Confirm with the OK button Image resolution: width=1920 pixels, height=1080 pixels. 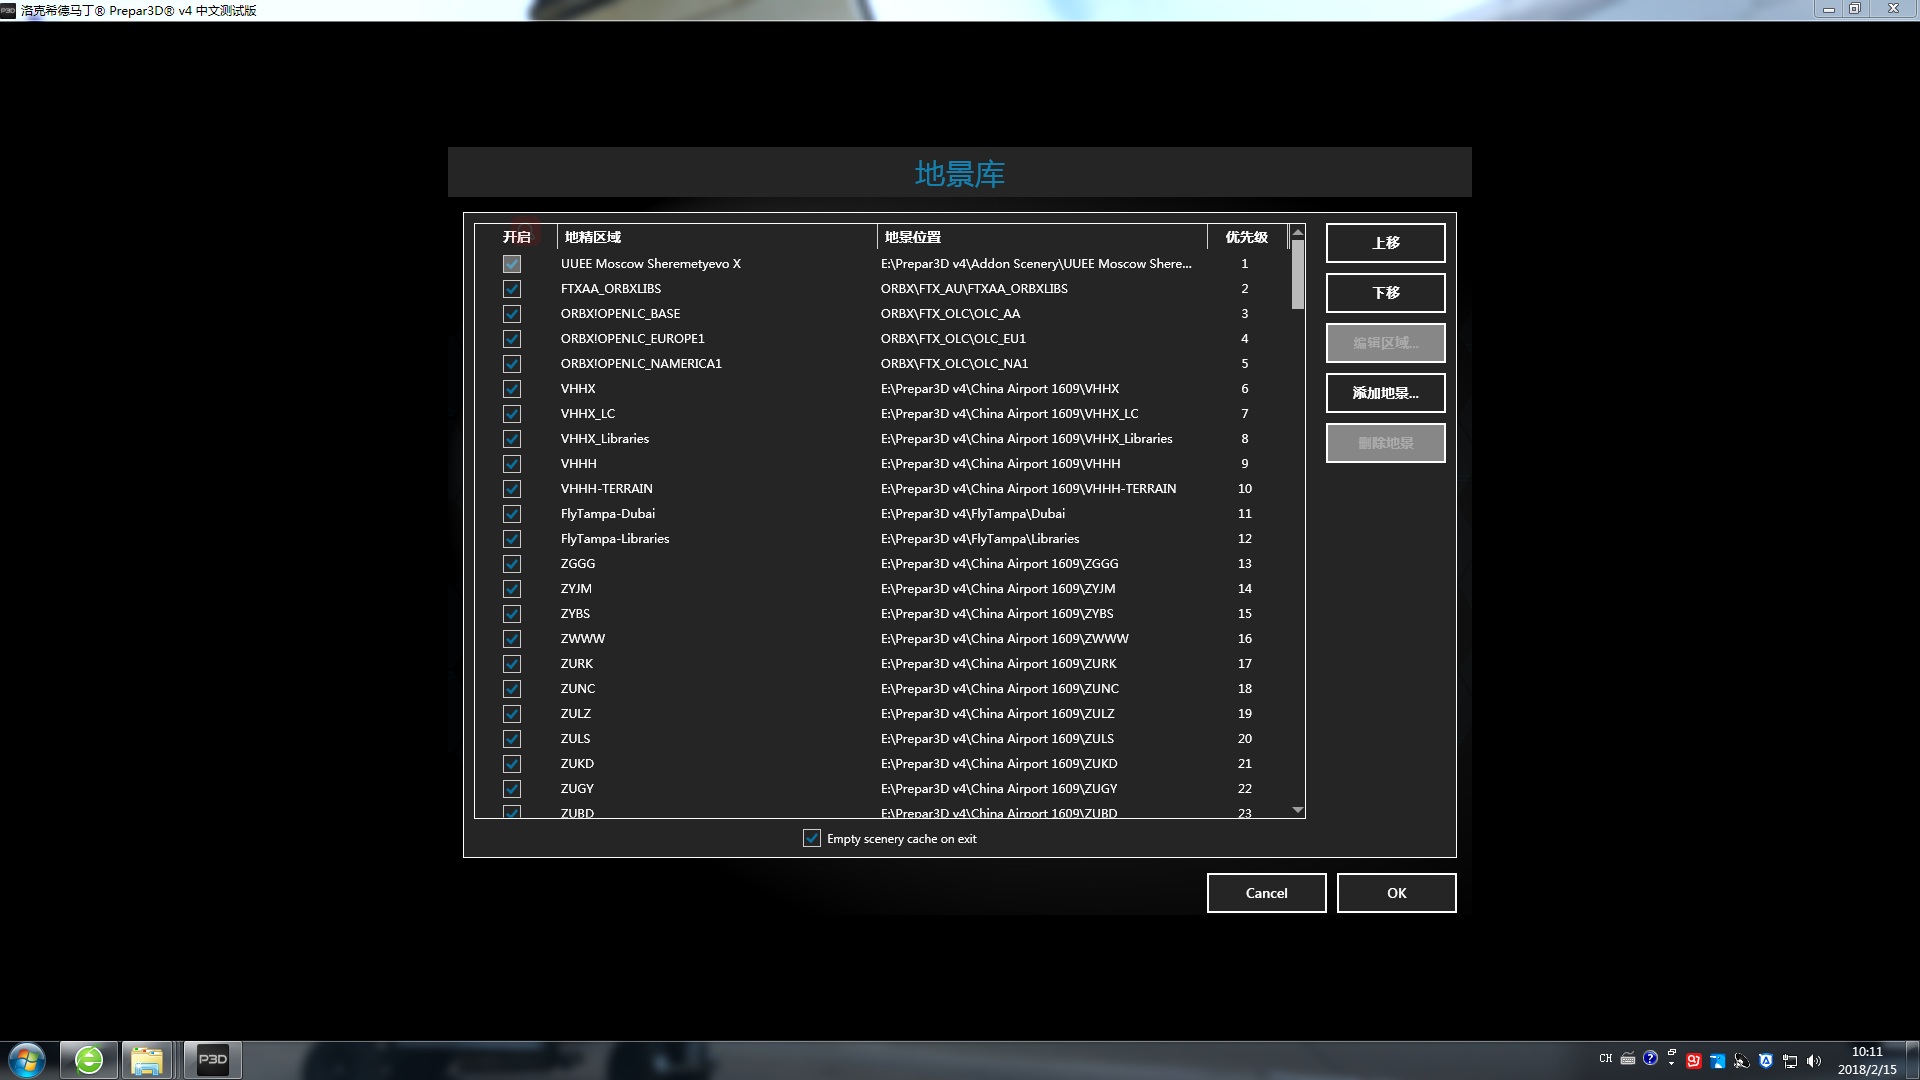tap(1397, 893)
